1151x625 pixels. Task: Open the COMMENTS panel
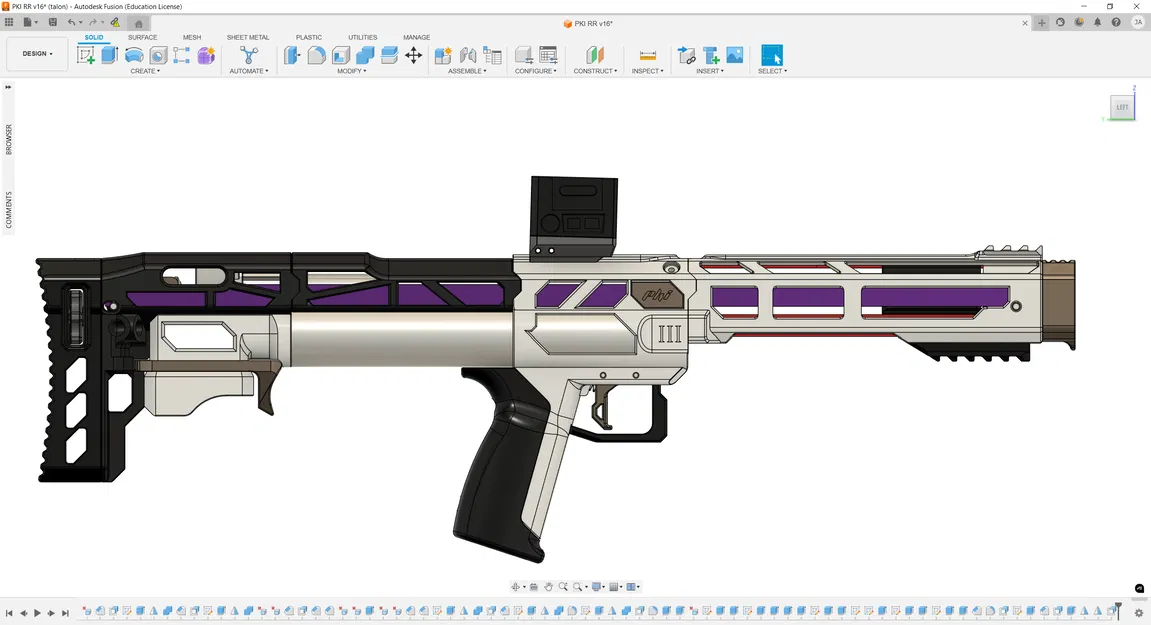click(x=9, y=210)
